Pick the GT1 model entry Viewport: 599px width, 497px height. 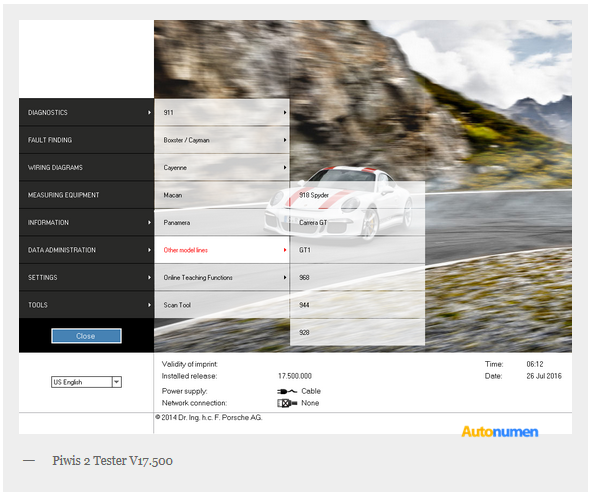[358, 250]
